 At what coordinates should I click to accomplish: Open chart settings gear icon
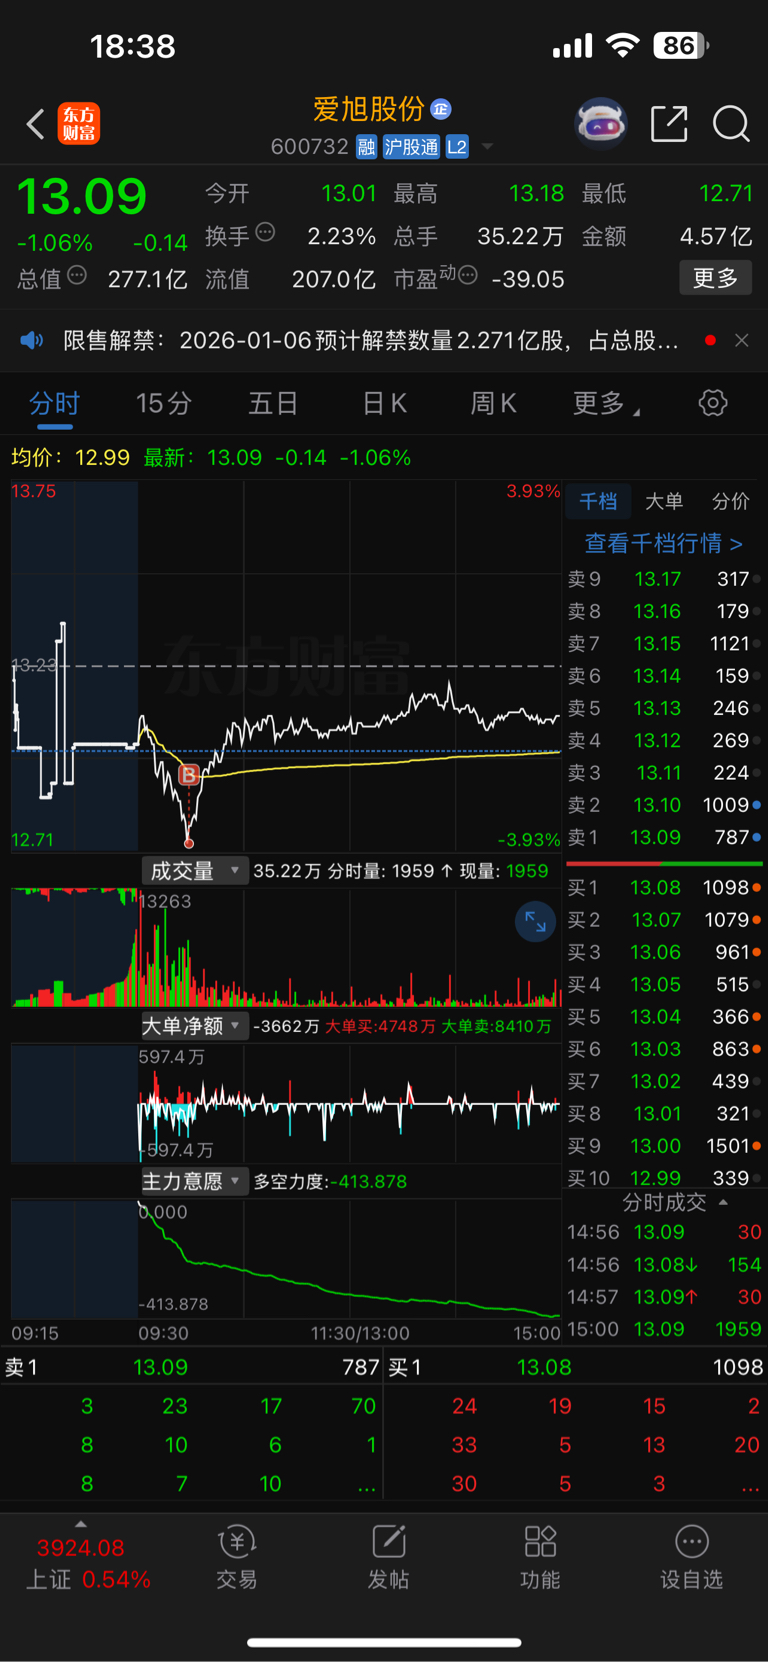[713, 403]
